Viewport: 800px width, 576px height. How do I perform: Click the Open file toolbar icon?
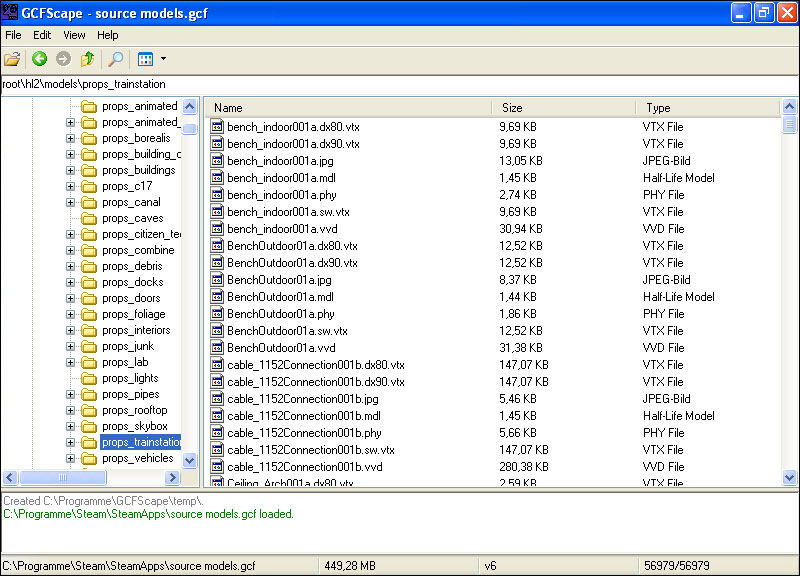(x=12, y=59)
